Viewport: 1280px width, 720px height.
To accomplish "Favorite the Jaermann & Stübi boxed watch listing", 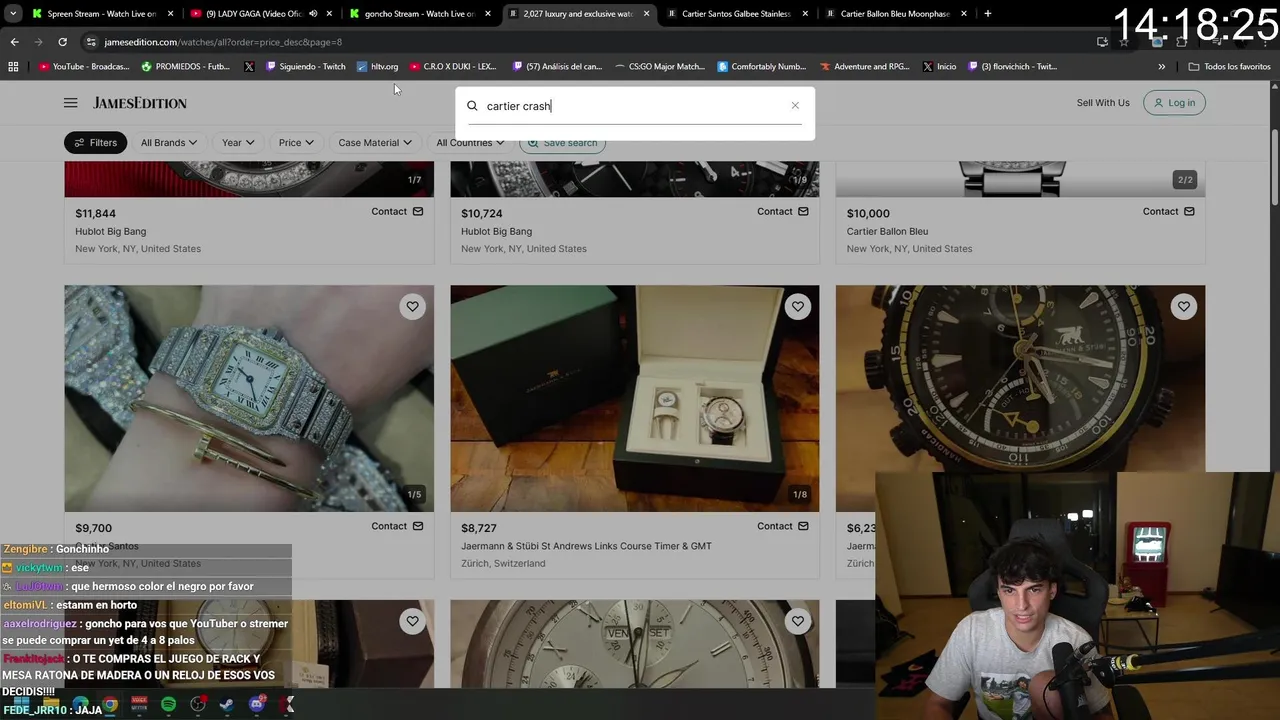I will click(797, 306).
